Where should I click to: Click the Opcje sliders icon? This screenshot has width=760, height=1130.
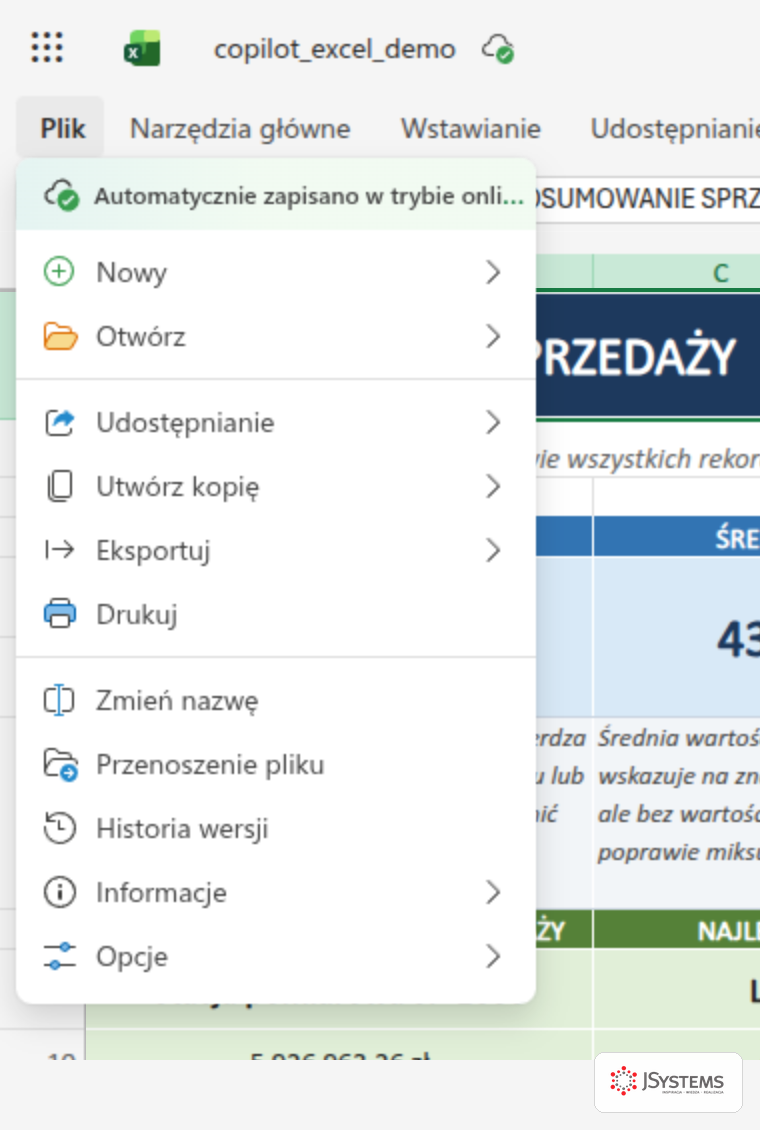[60, 956]
